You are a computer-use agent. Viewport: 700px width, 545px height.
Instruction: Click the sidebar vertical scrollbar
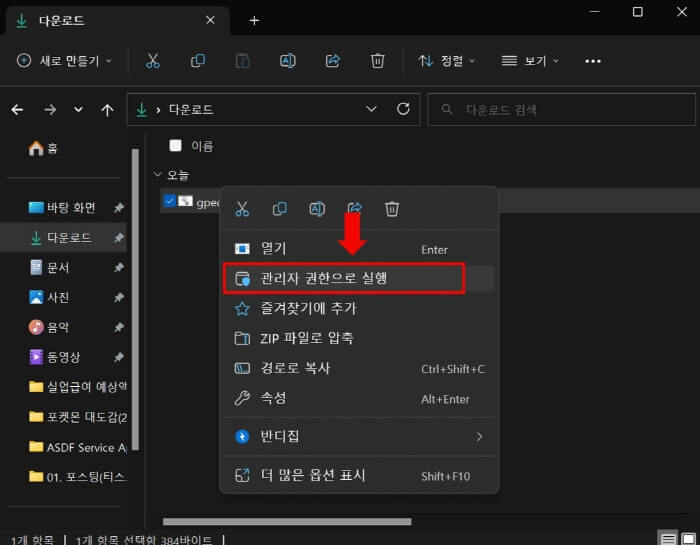tap(135, 299)
